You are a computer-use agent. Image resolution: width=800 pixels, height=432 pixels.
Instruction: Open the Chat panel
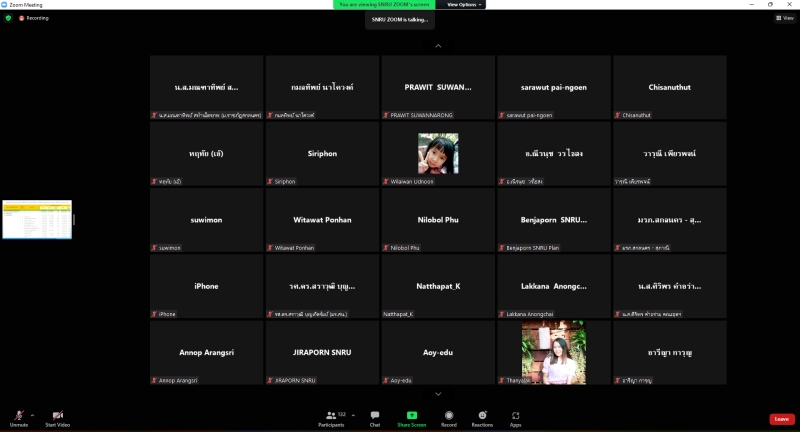point(375,417)
